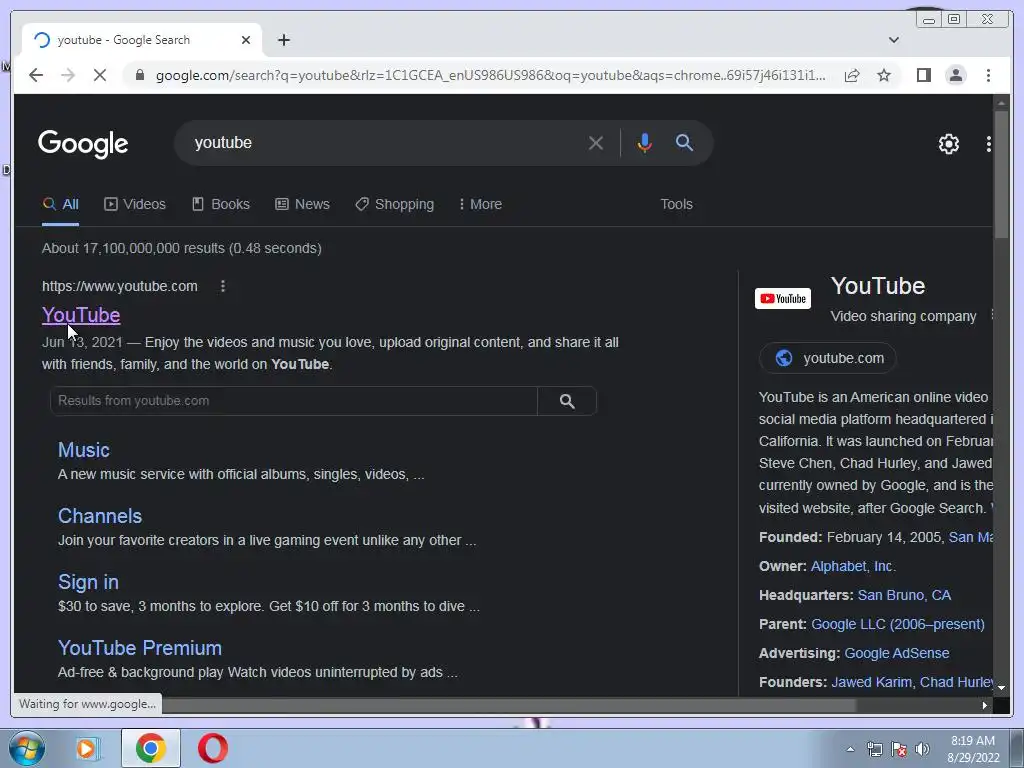Expand the More search filters menu
1024x768 pixels.
click(x=480, y=204)
